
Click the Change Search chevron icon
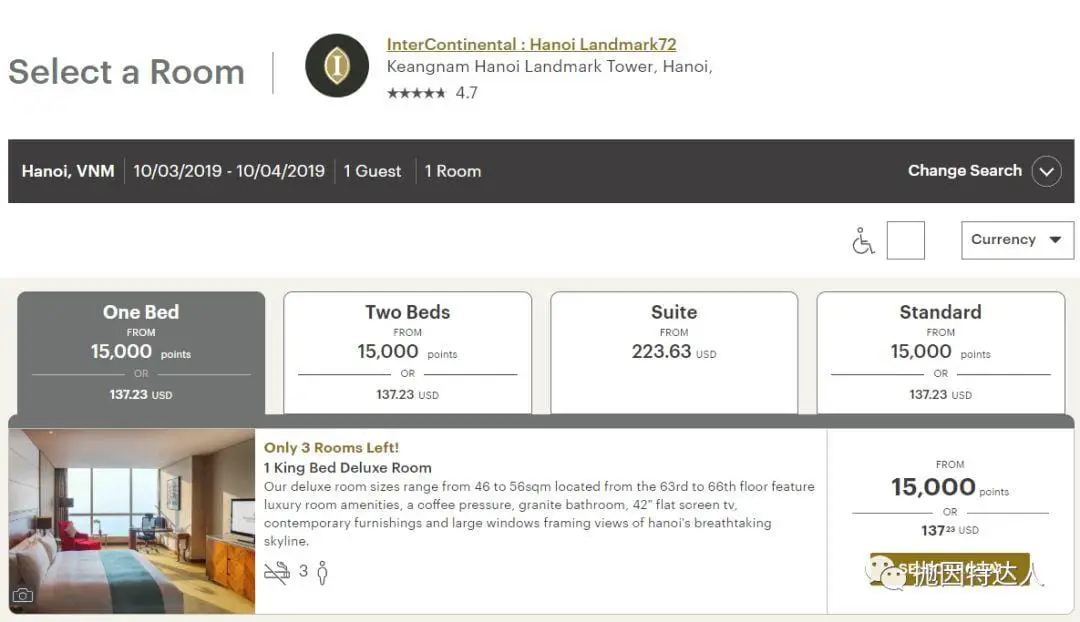(1047, 171)
